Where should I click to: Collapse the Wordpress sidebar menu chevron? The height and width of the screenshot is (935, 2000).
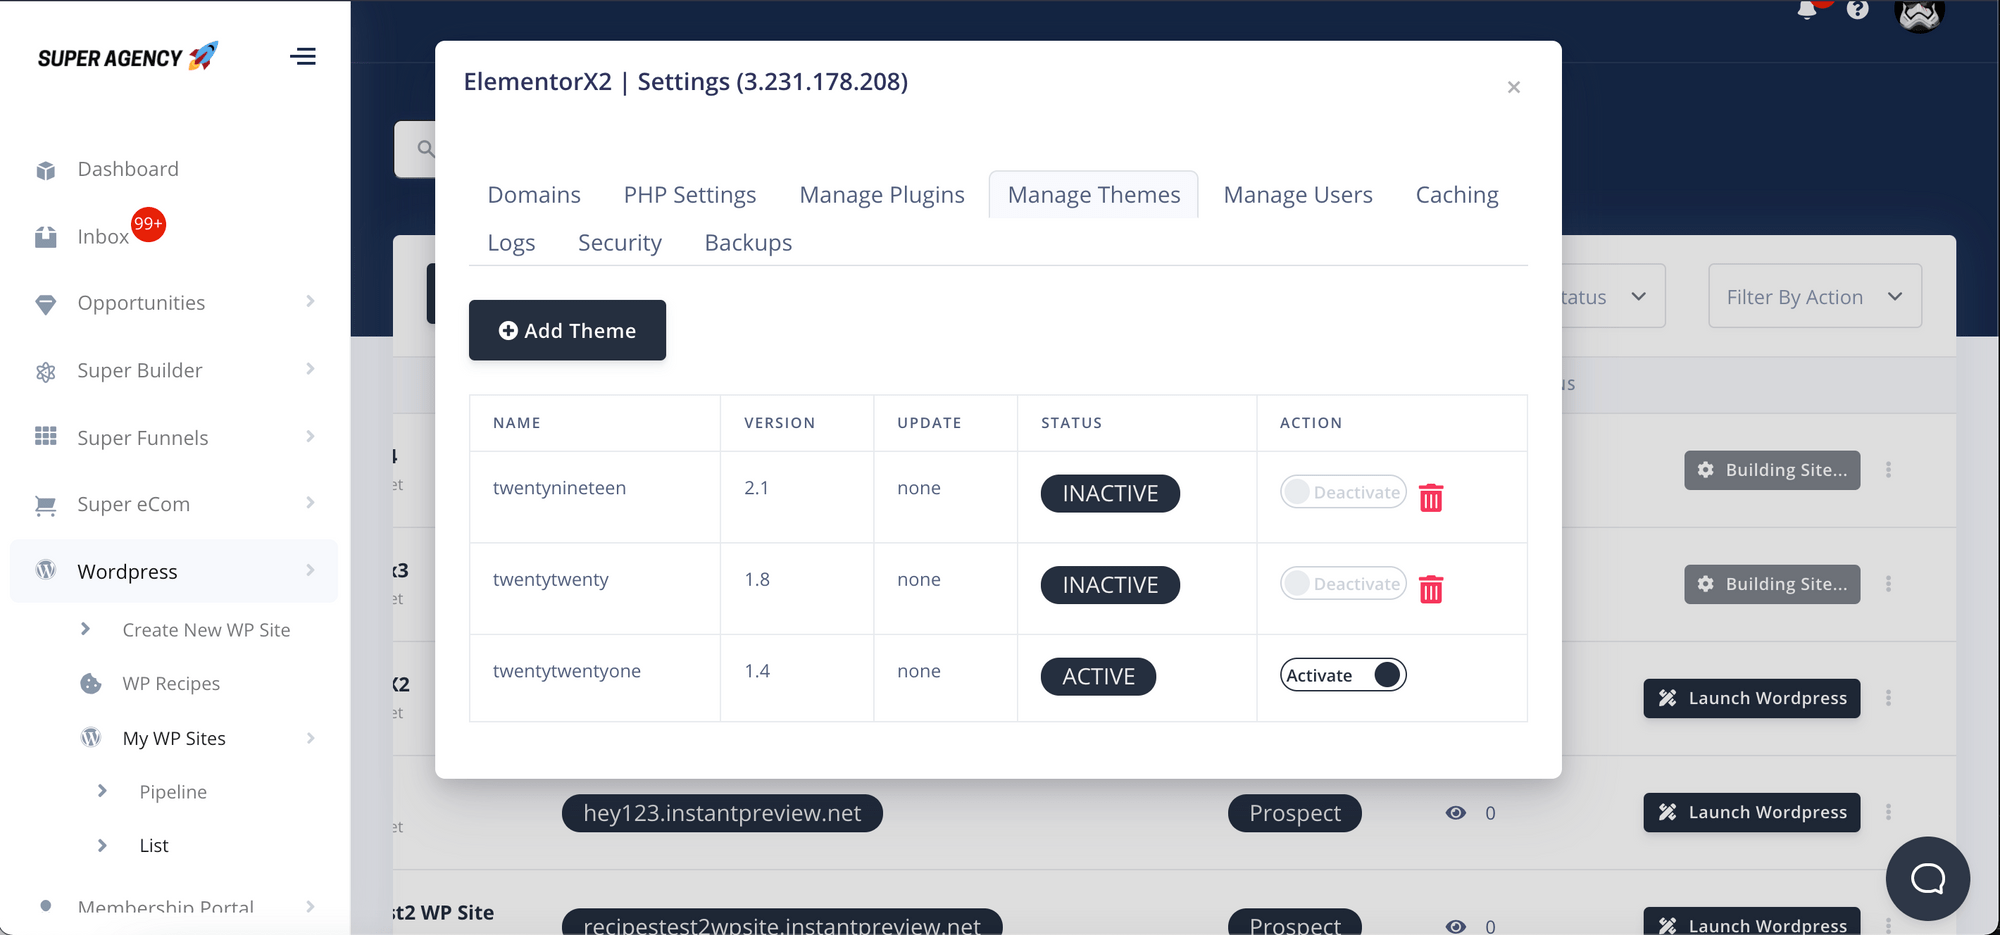pyautogui.click(x=310, y=570)
